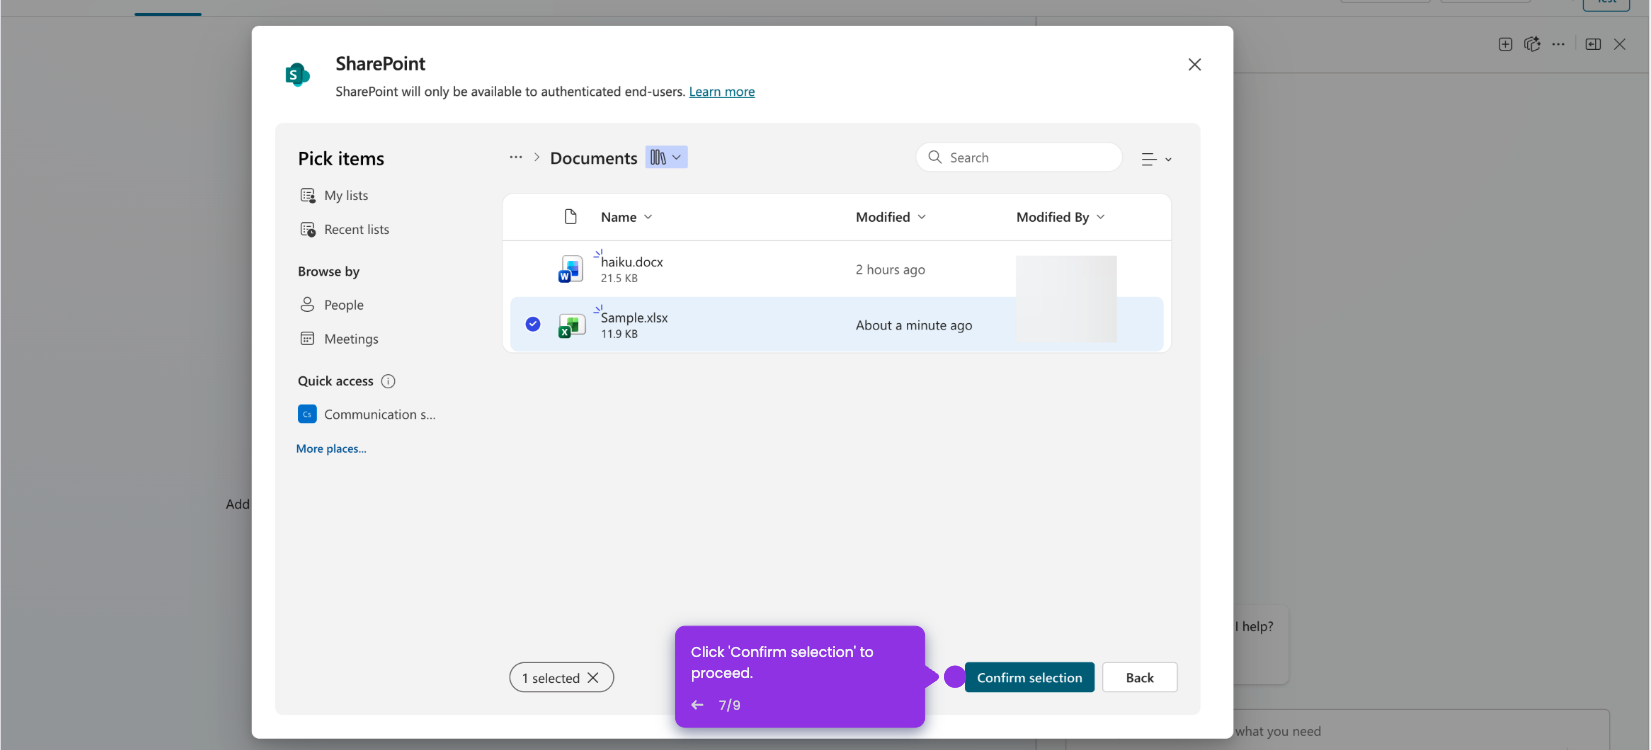
Task: Open the library view switcher dropdown
Action: [666, 157]
